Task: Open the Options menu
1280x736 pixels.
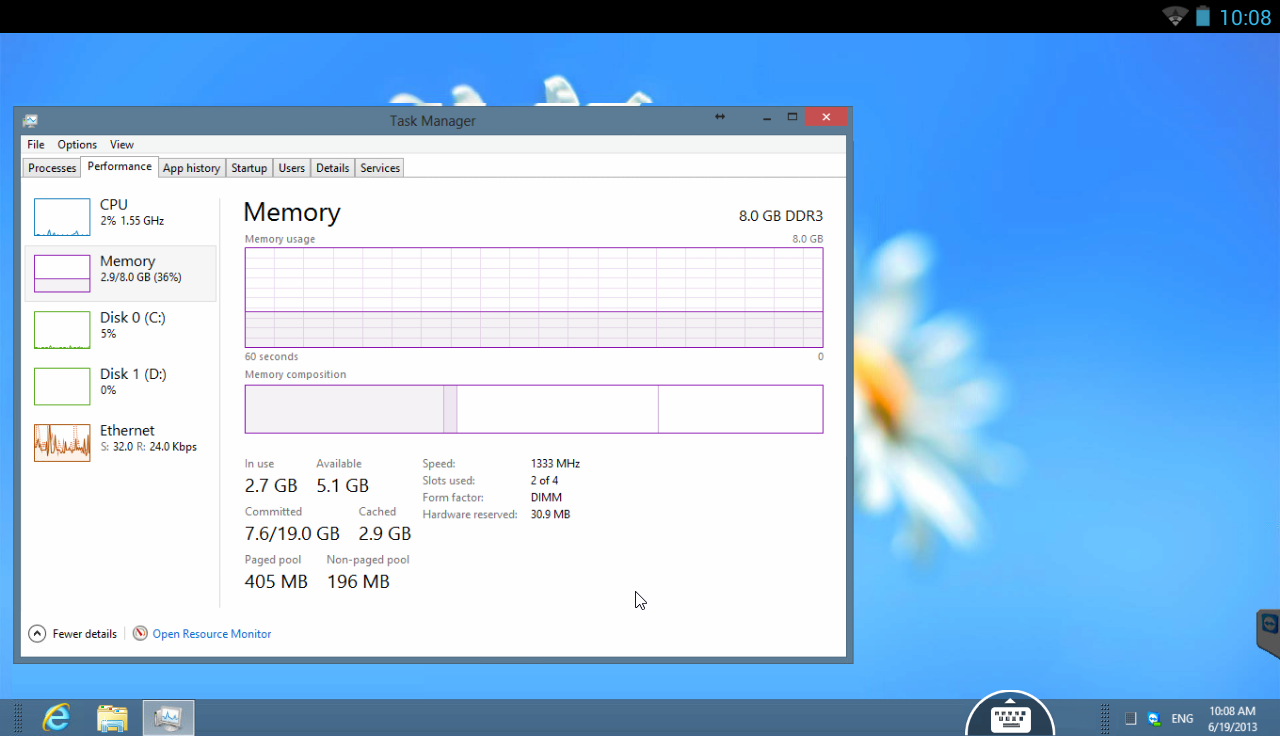Action: (77, 144)
